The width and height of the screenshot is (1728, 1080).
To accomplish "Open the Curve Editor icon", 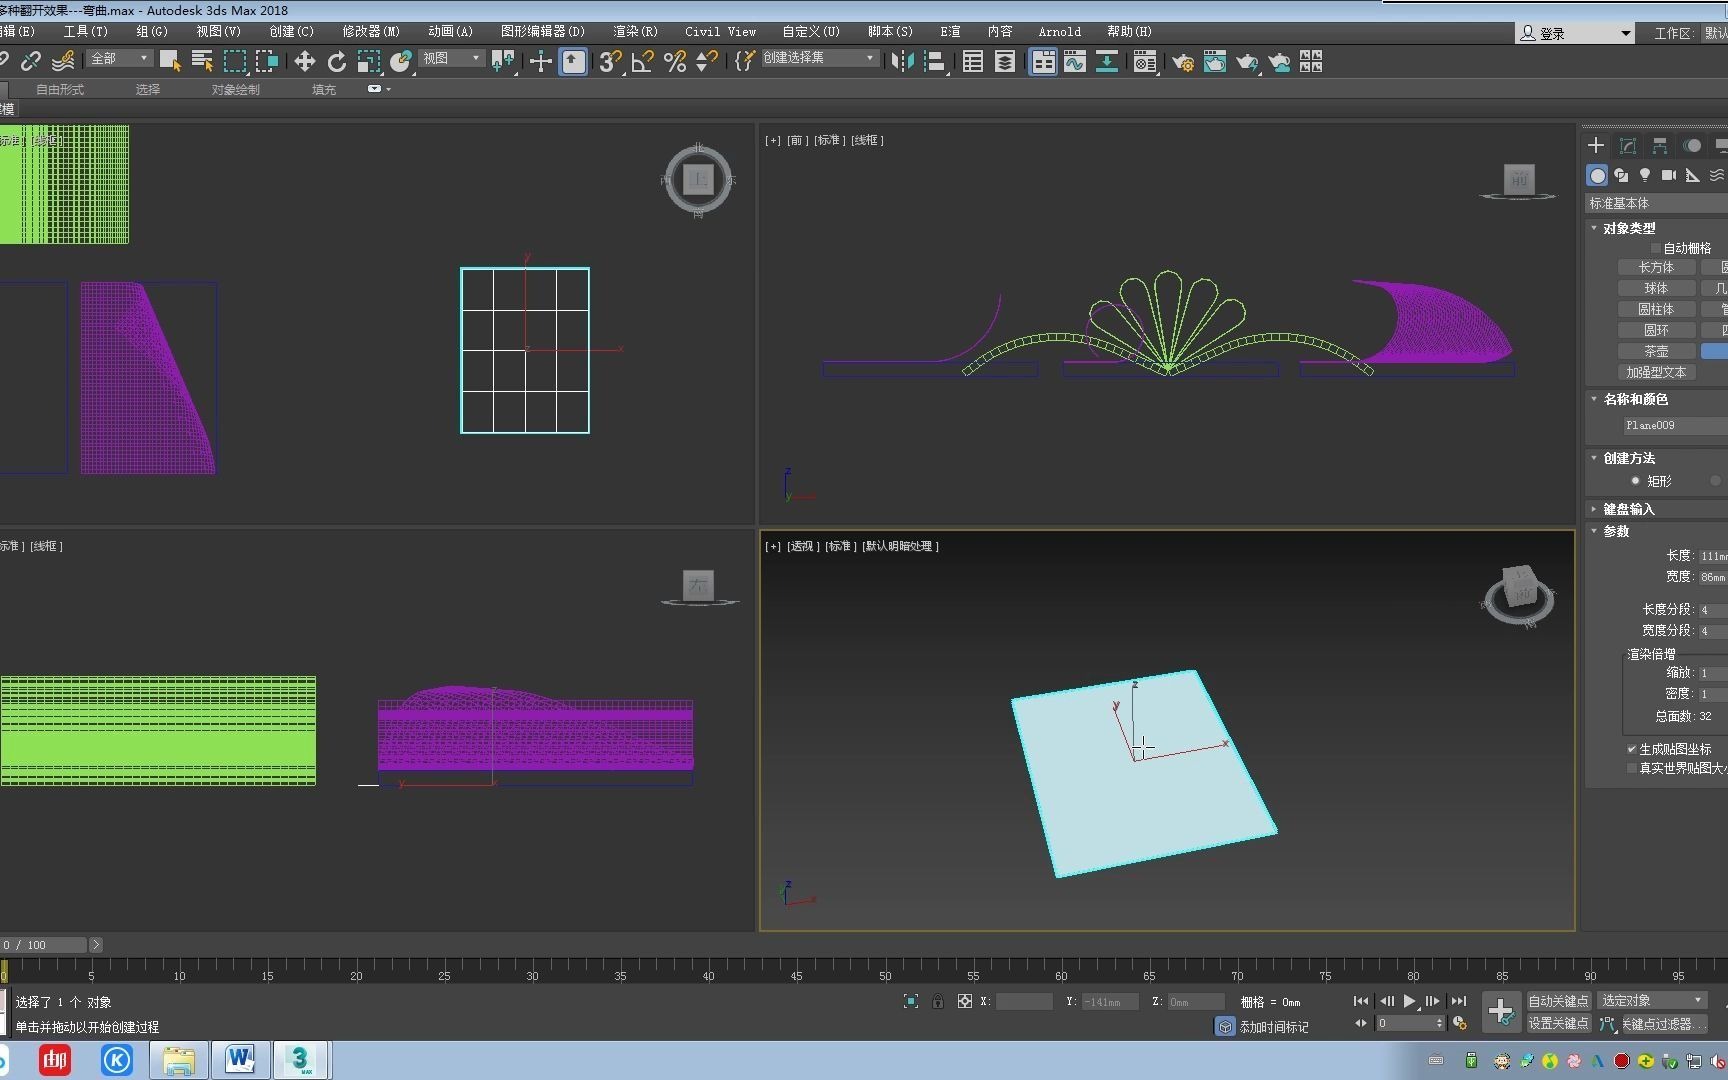I will [1075, 62].
